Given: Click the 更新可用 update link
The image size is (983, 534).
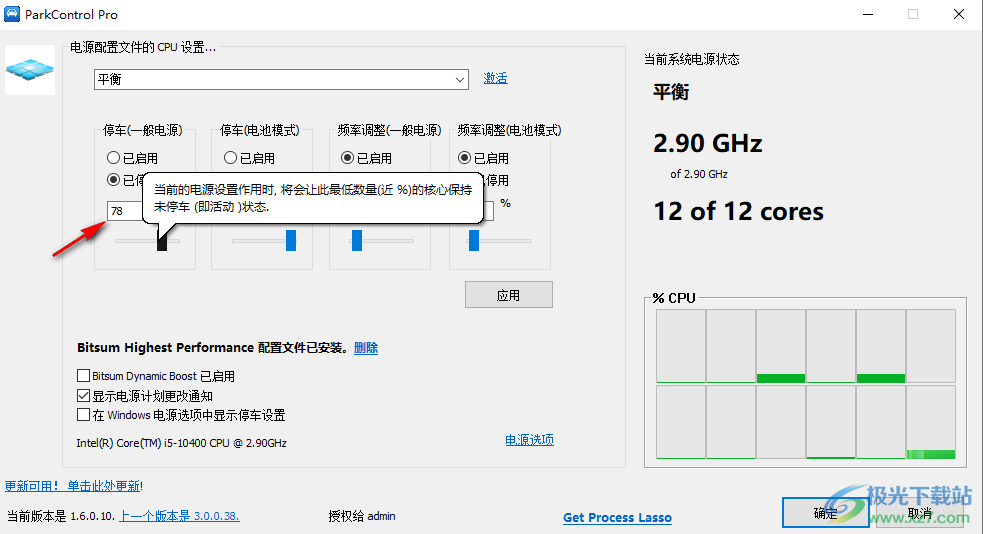Looking at the screenshot, I should pos(73,486).
